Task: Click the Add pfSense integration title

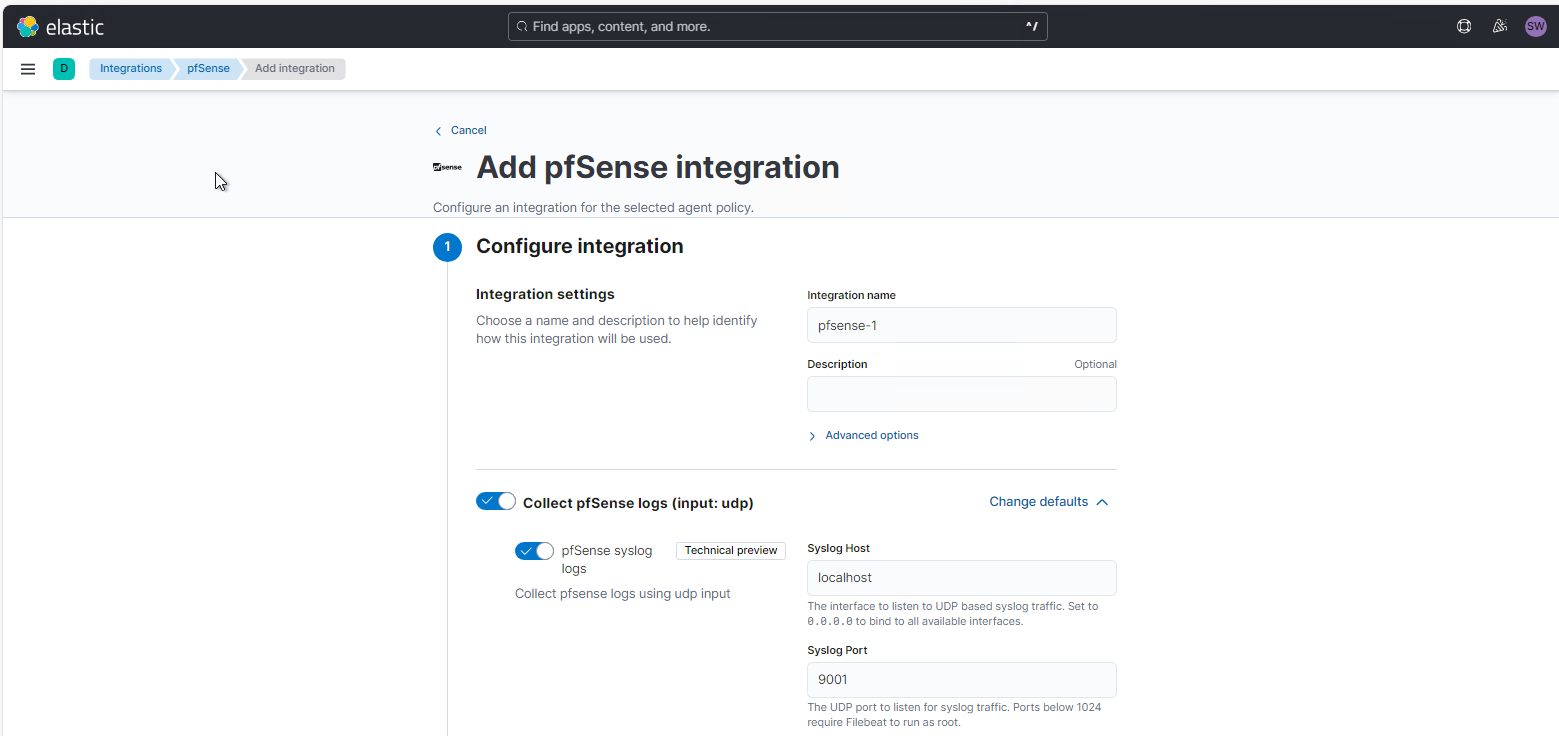Action: click(658, 168)
